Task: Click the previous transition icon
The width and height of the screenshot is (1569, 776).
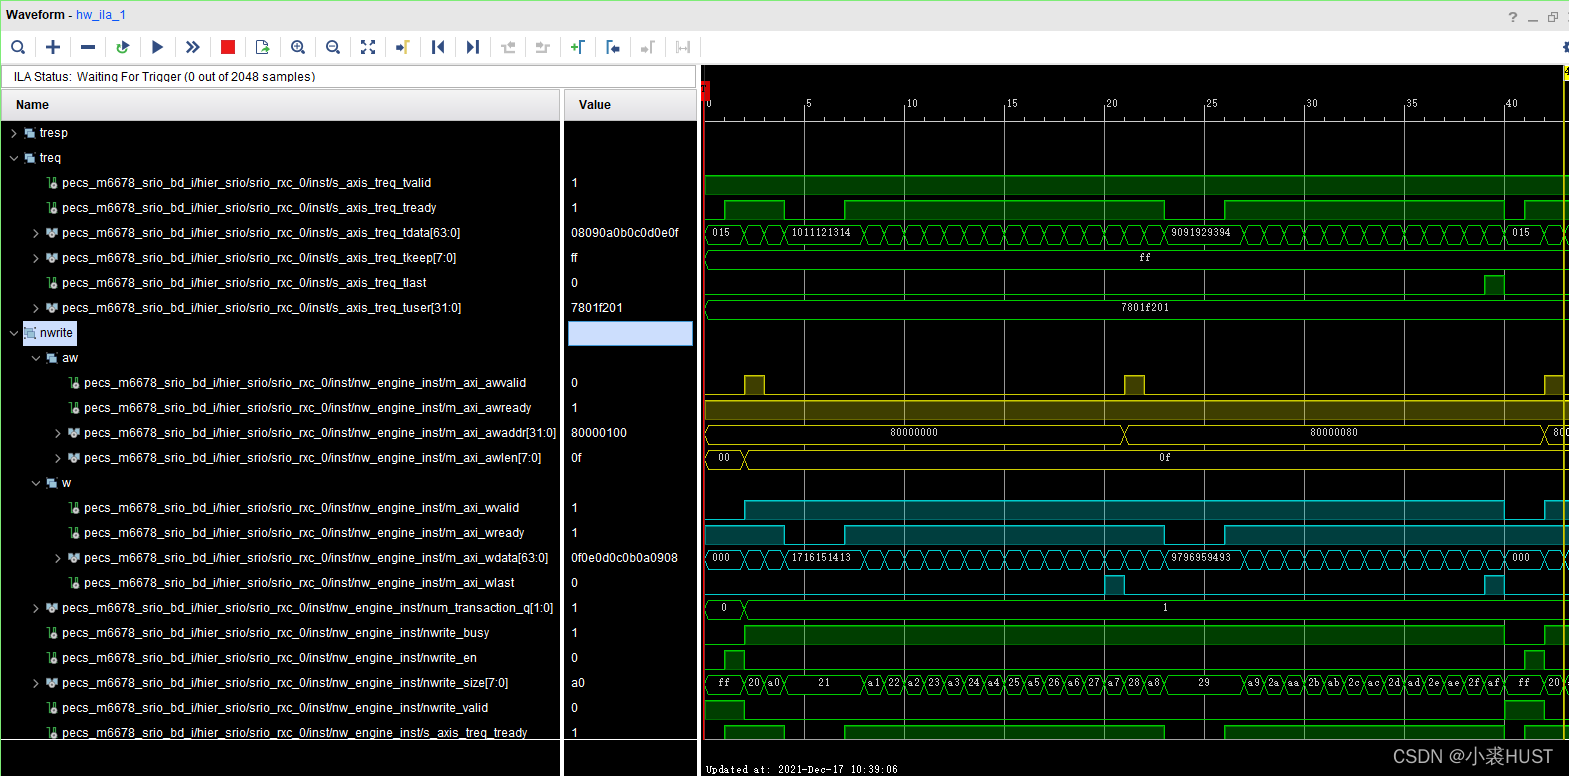Action: point(508,47)
